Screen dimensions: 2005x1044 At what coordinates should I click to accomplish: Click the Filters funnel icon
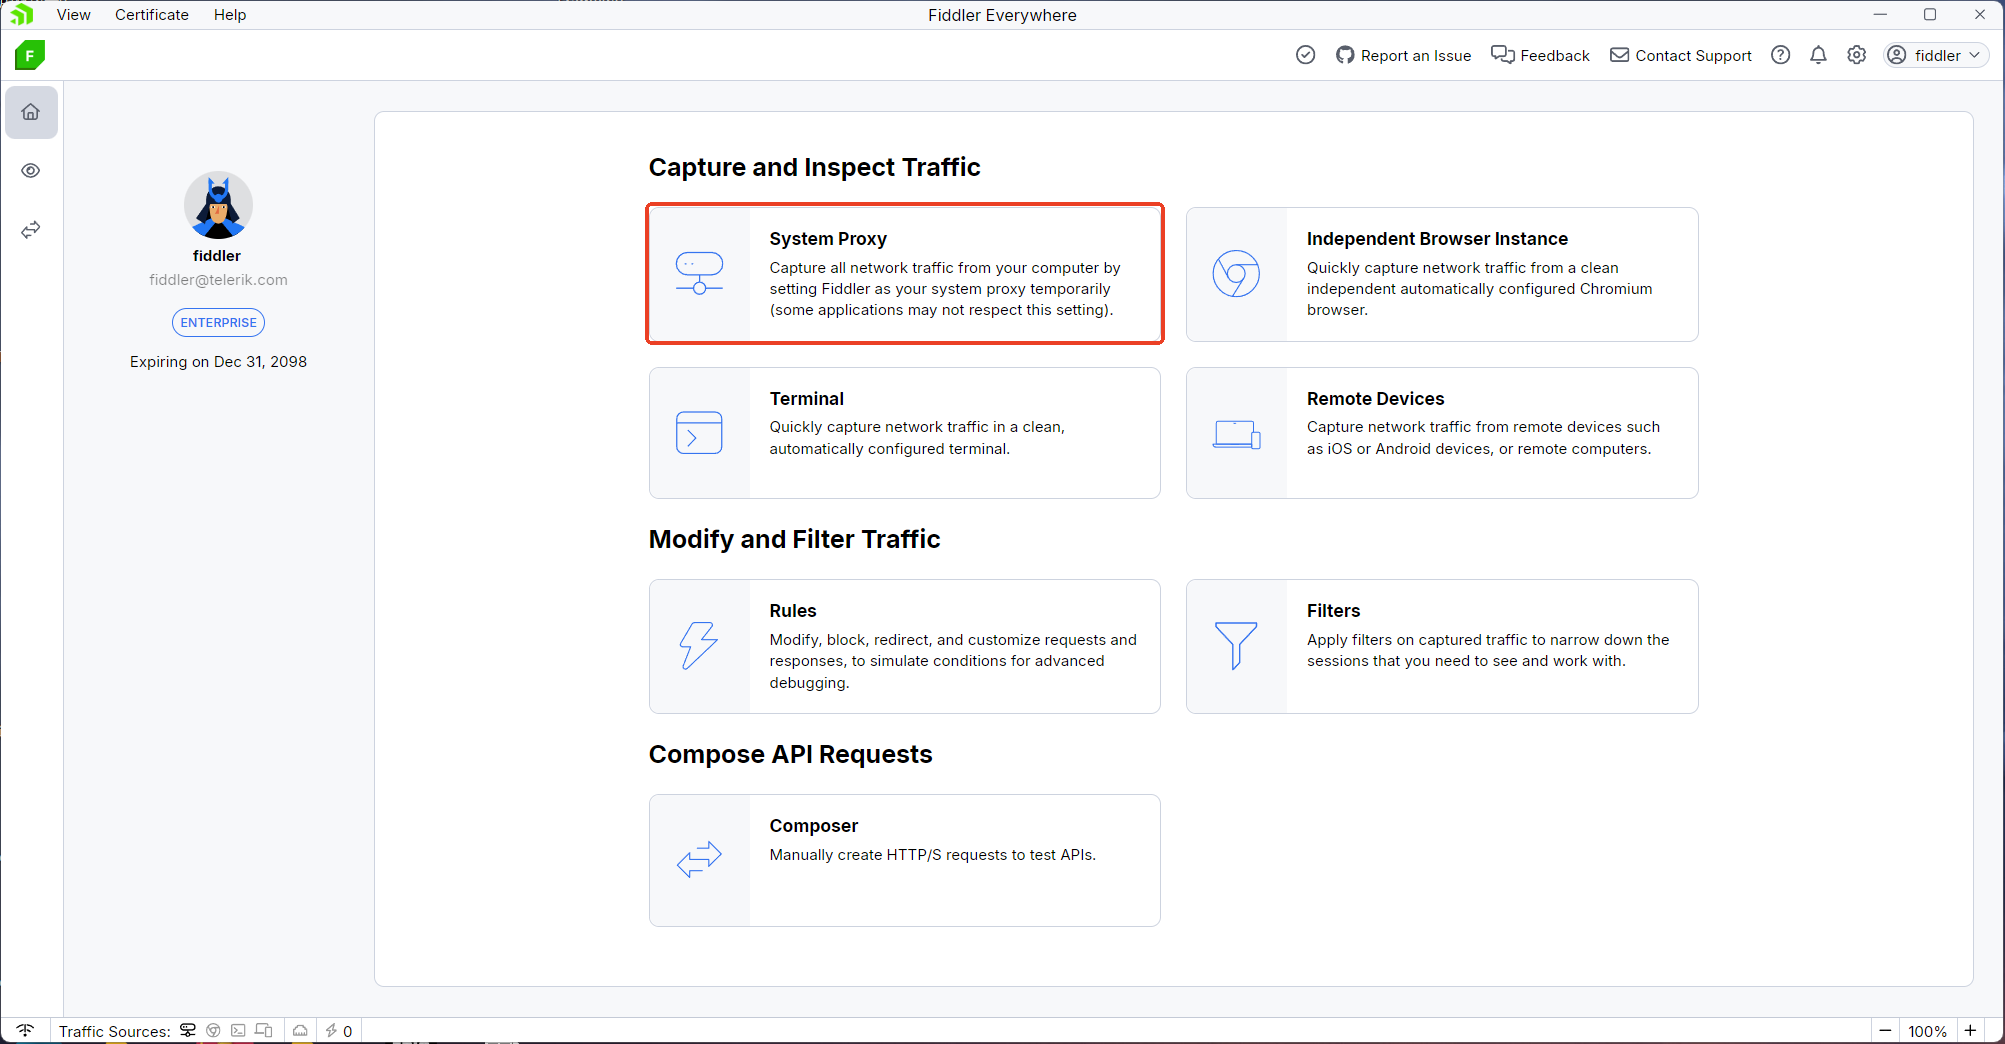click(x=1236, y=645)
